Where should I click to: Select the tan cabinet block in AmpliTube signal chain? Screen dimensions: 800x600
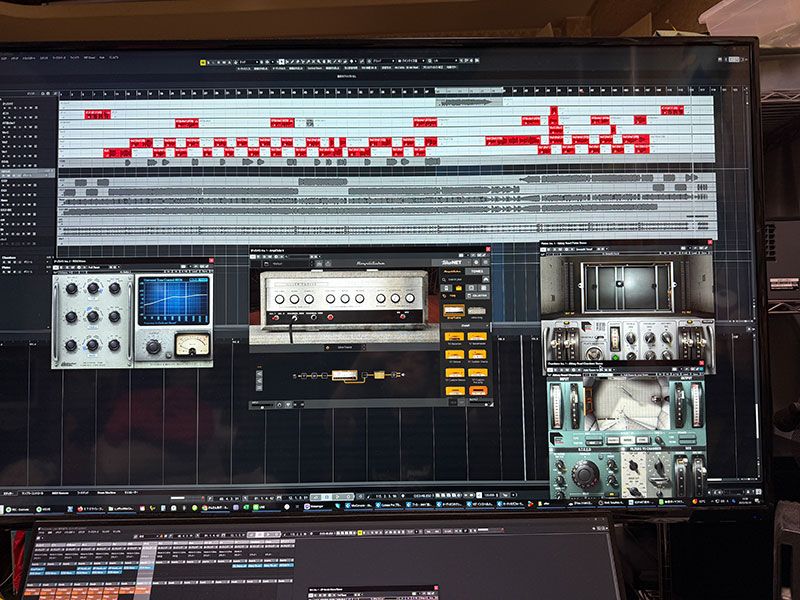pyautogui.click(x=379, y=375)
